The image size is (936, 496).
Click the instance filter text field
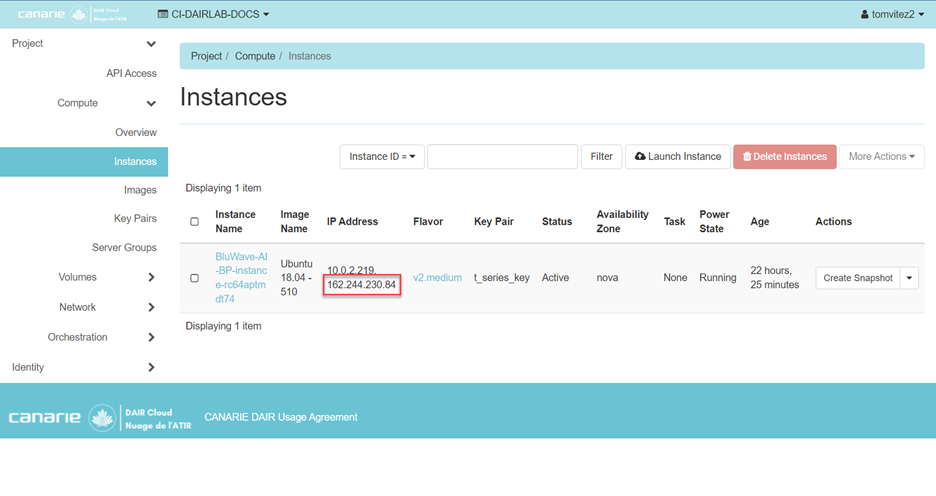[x=502, y=157]
